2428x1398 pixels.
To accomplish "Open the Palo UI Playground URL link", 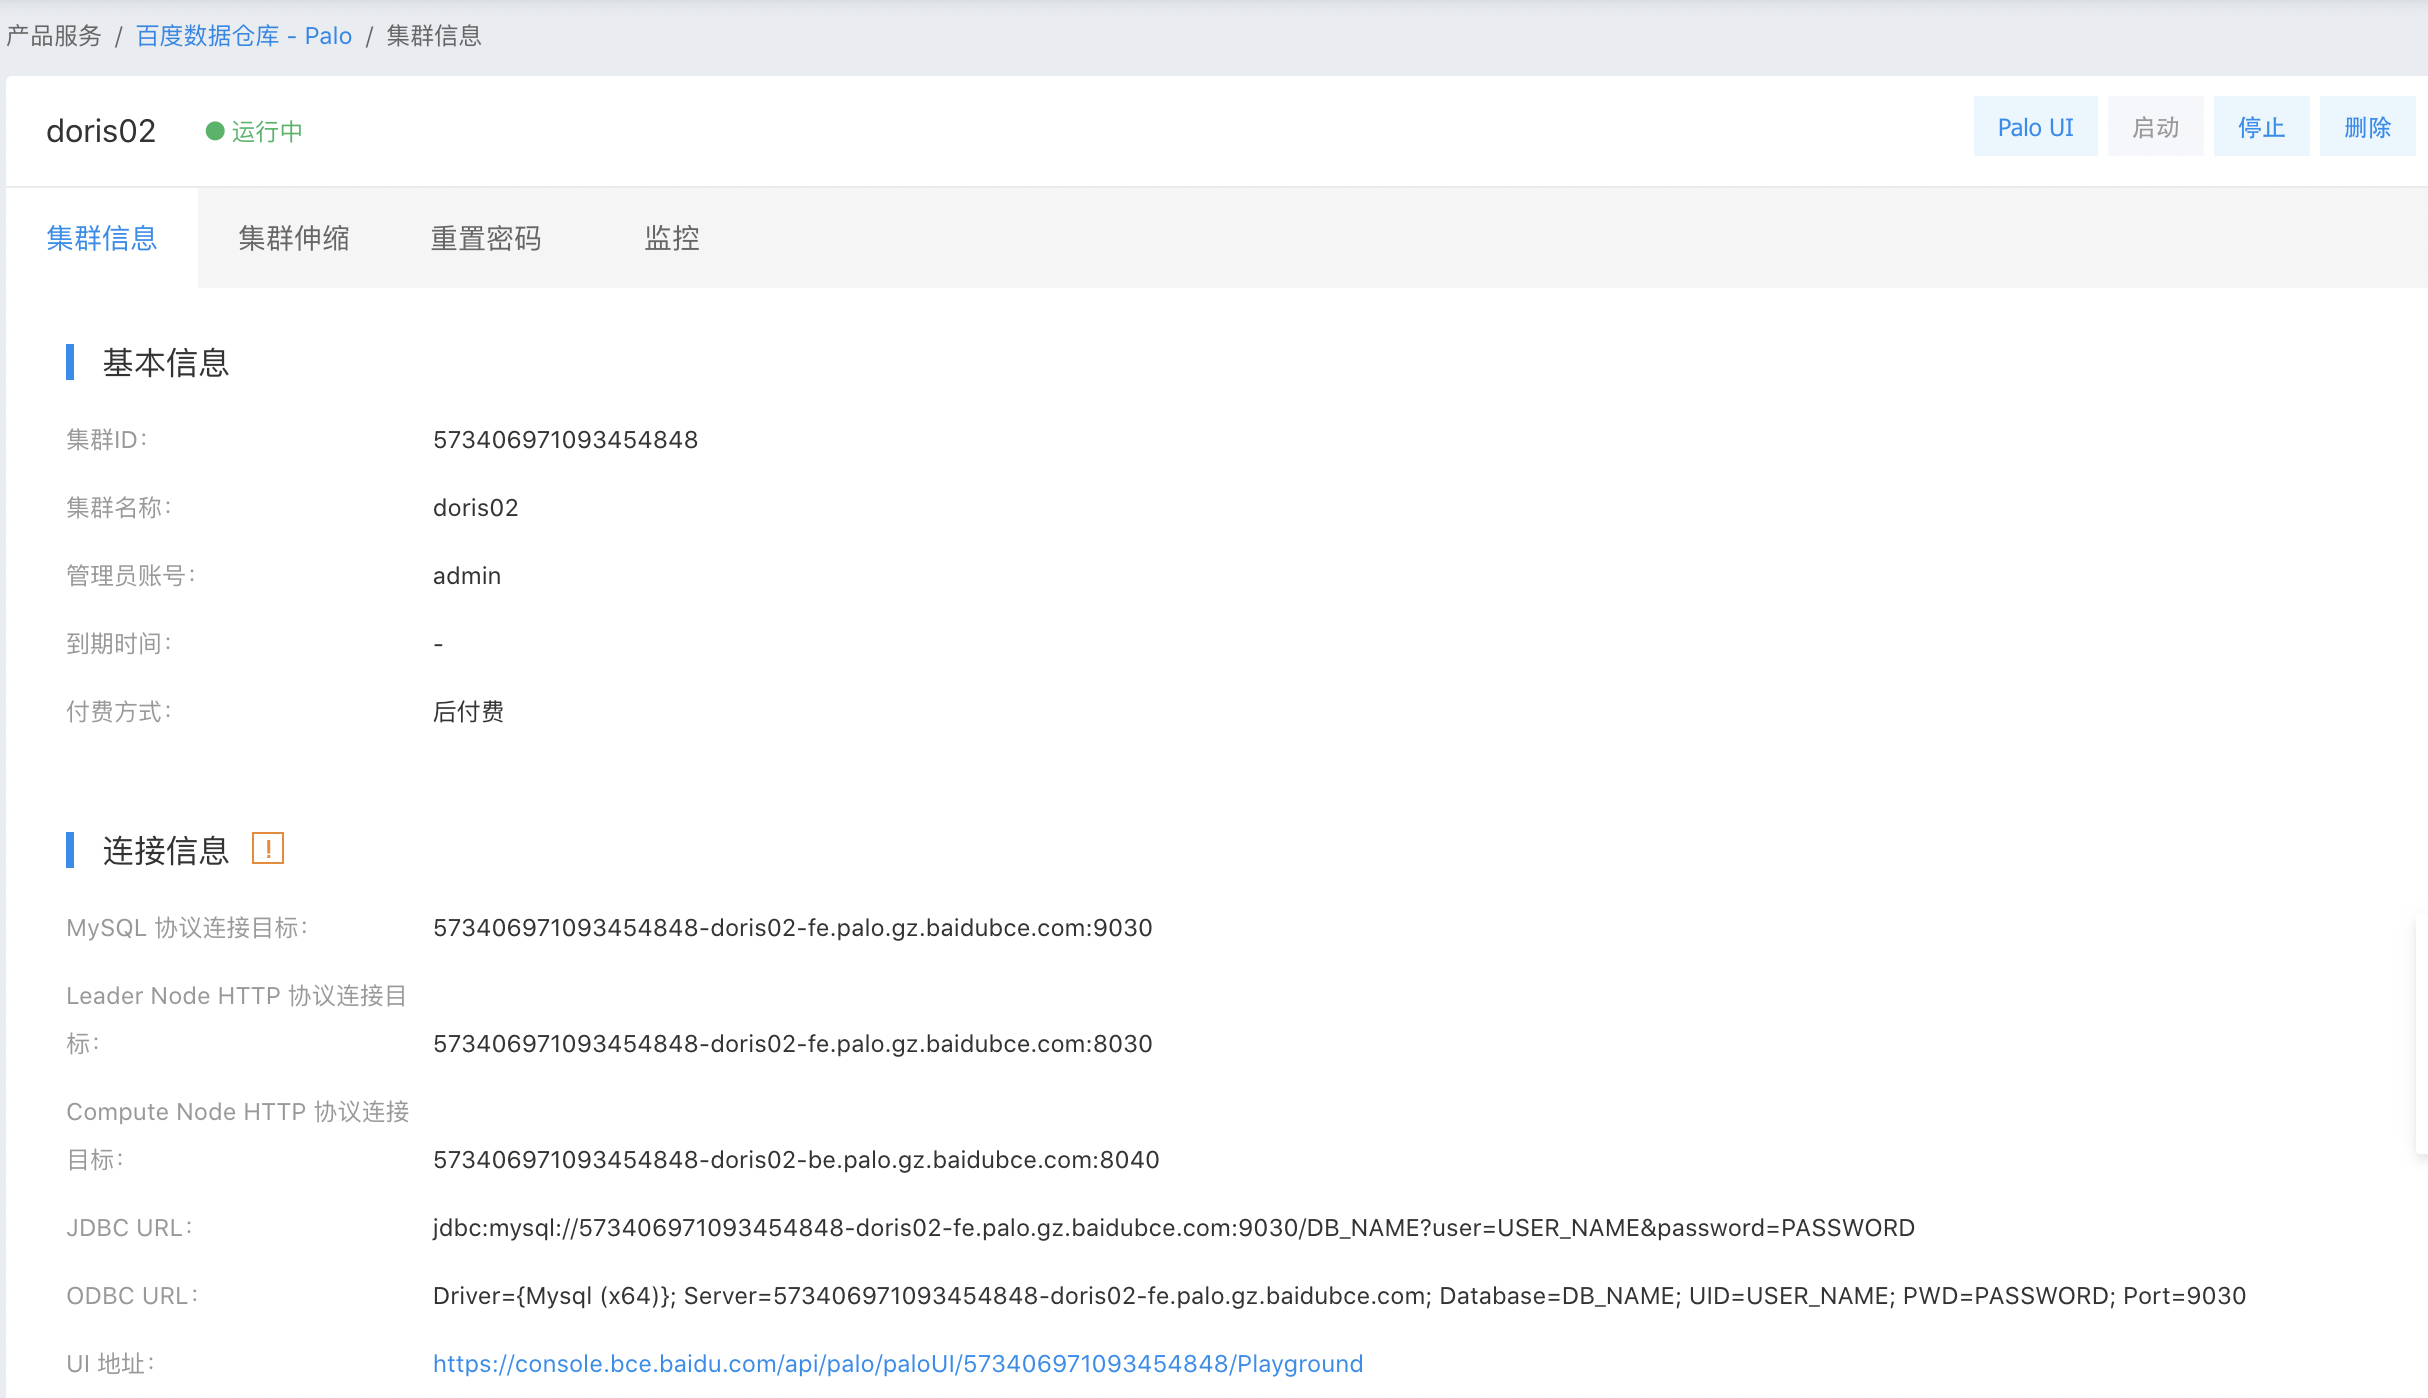I will [898, 1364].
